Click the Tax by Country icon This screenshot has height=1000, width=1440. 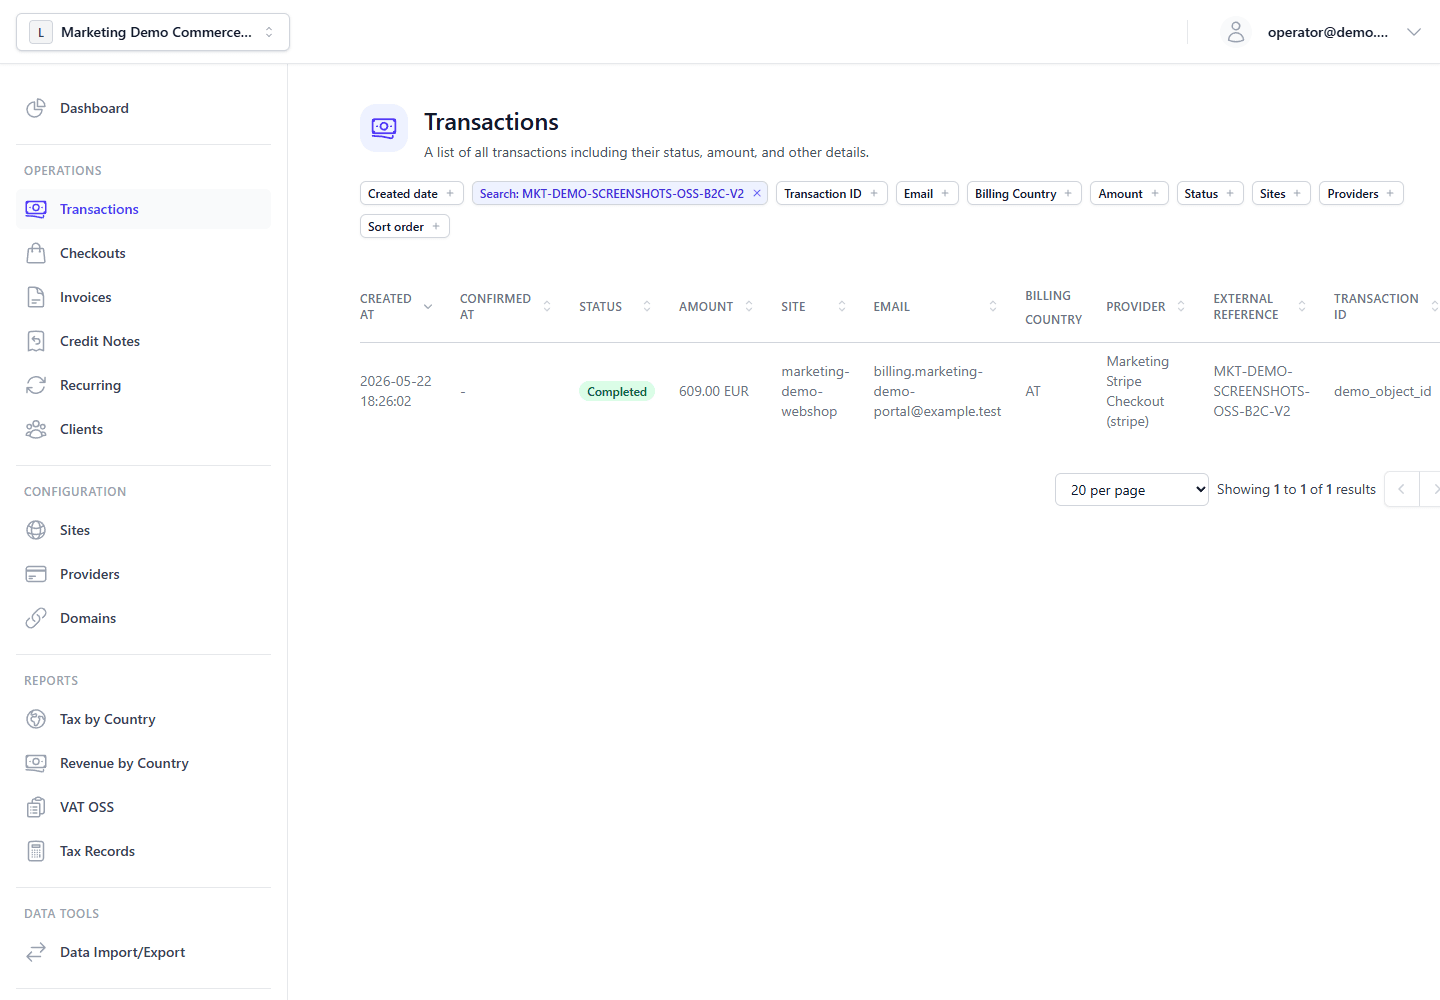(36, 719)
